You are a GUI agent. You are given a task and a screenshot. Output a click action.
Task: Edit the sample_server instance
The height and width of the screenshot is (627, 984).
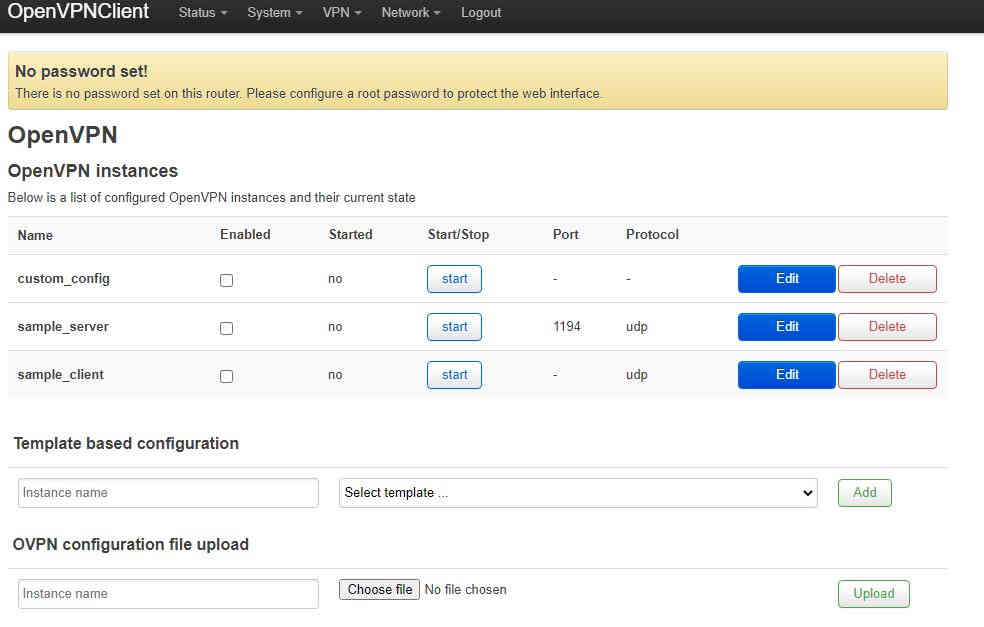point(786,327)
